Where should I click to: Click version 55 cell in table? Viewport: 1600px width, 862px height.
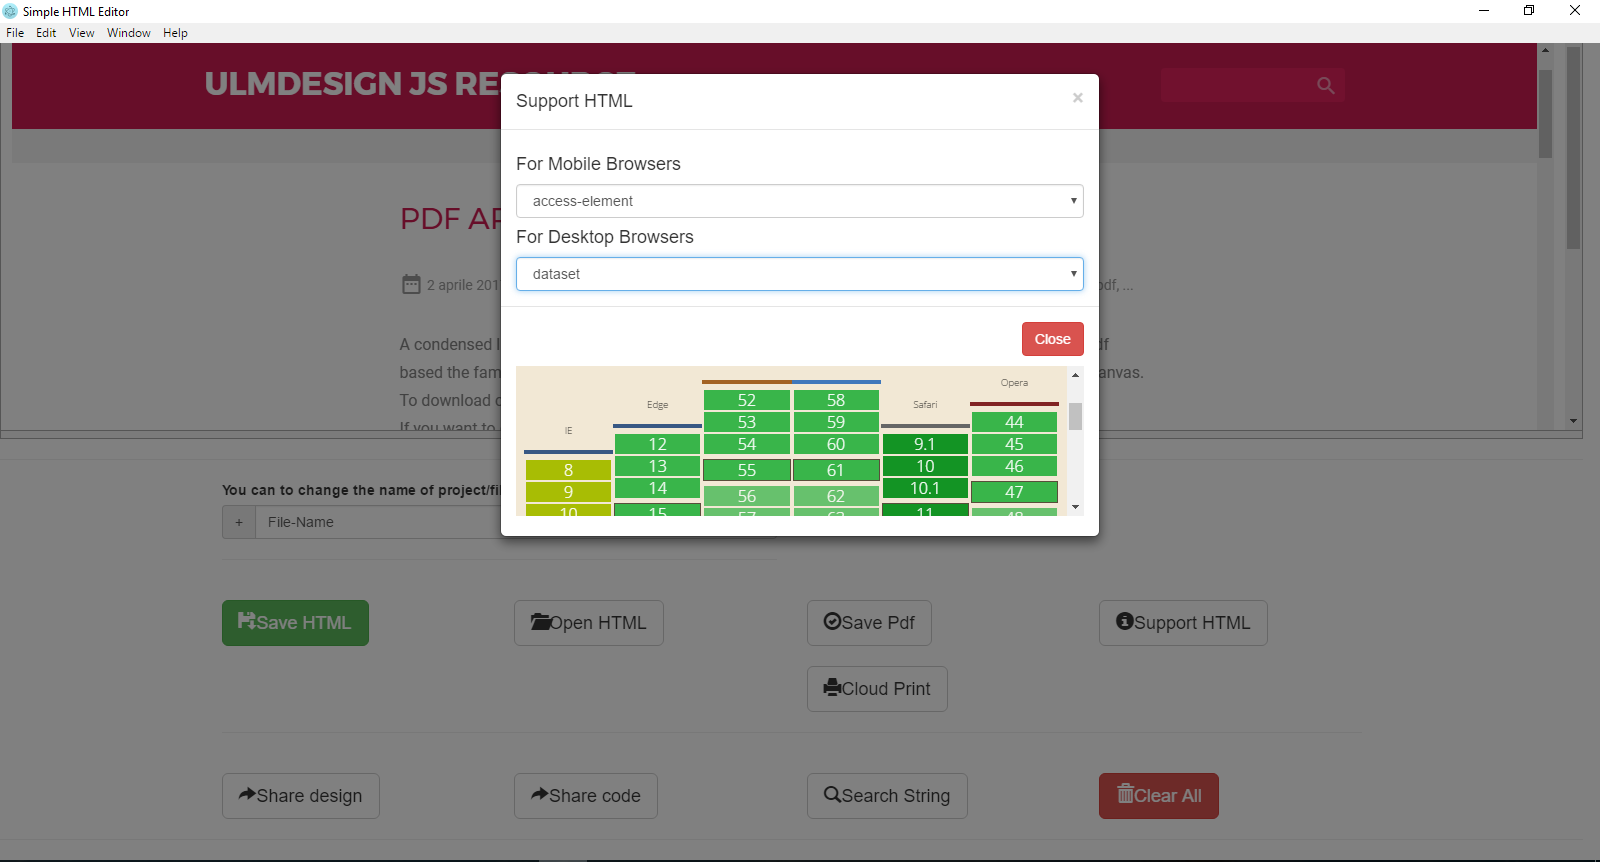coord(747,470)
